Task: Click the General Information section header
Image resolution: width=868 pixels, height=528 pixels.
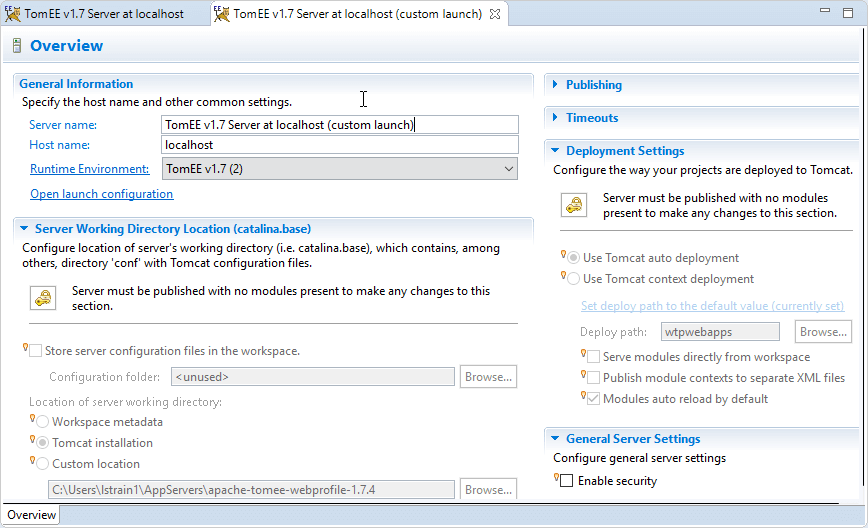Action: 76,84
